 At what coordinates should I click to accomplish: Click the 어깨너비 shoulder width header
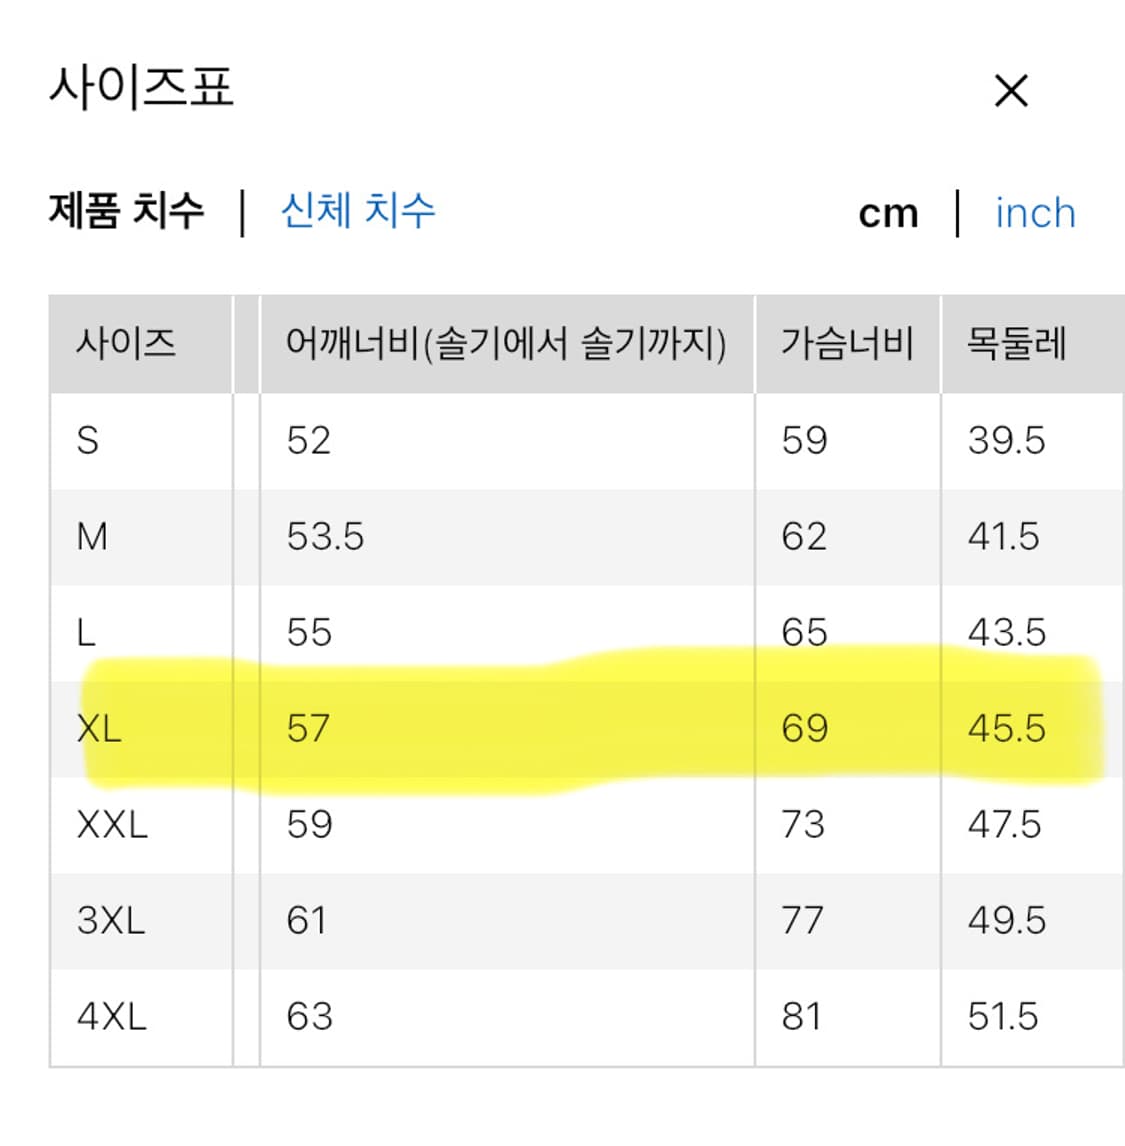coord(504,344)
